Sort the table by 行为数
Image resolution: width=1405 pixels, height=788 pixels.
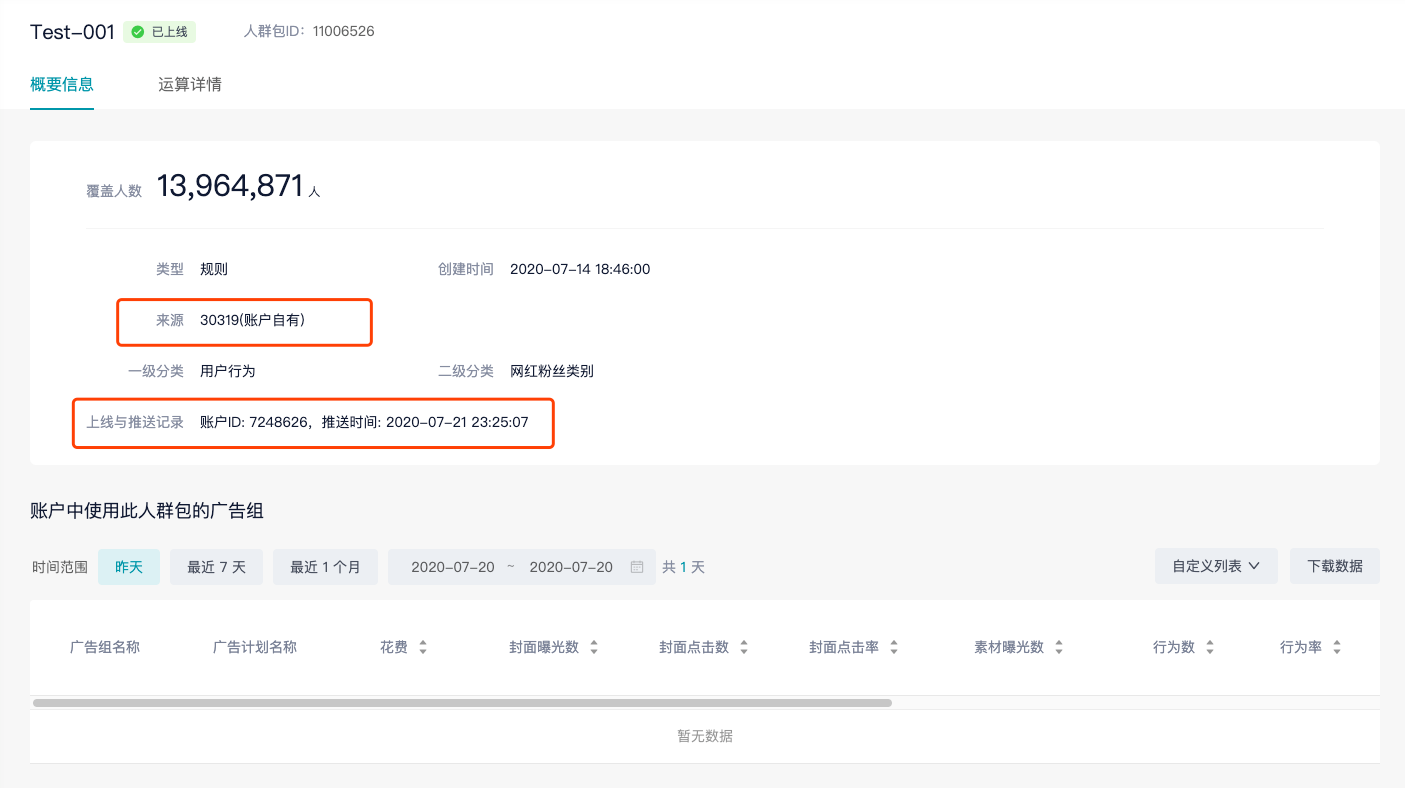tap(1210, 648)
